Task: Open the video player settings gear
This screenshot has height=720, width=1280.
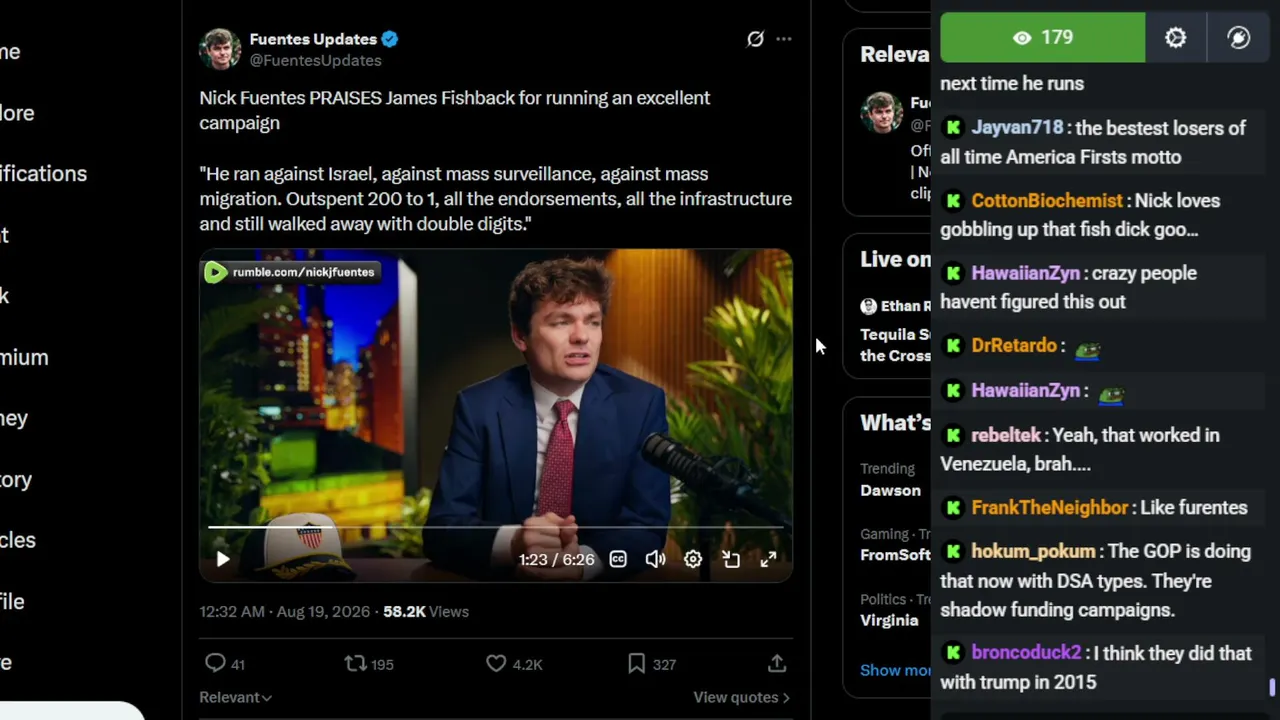Action: tap(693, 560)
